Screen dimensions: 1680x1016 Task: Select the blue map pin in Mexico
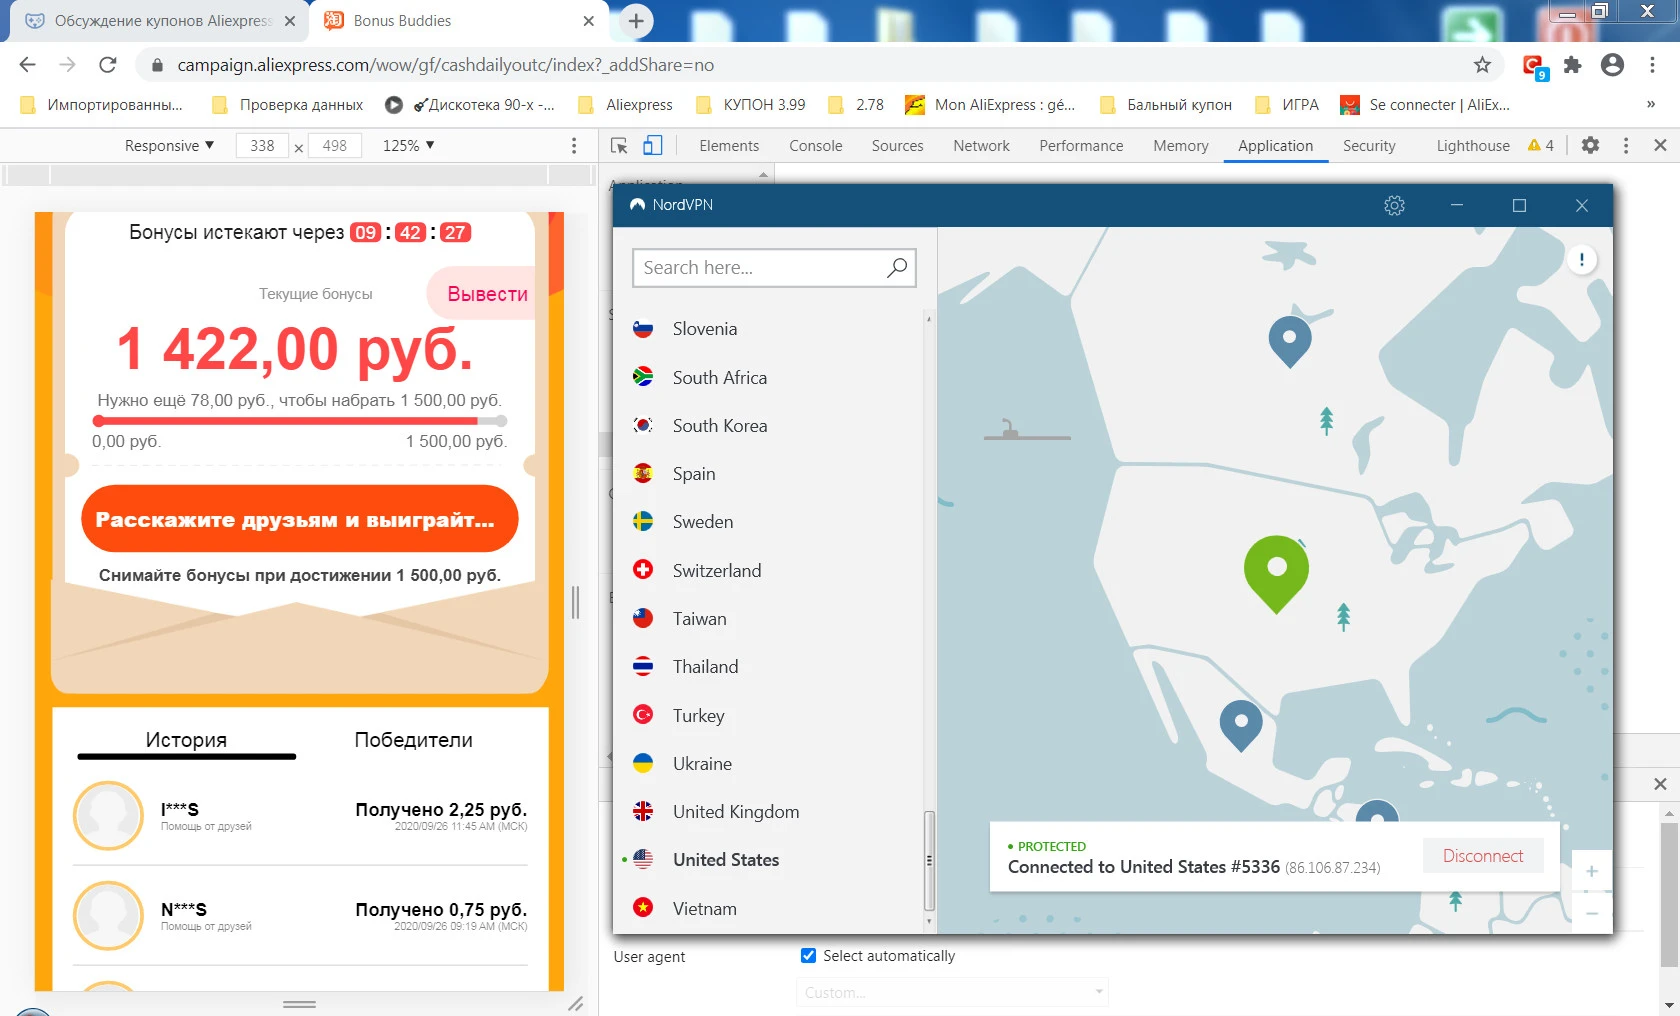pyautogui.click(x=1241, y=725)
